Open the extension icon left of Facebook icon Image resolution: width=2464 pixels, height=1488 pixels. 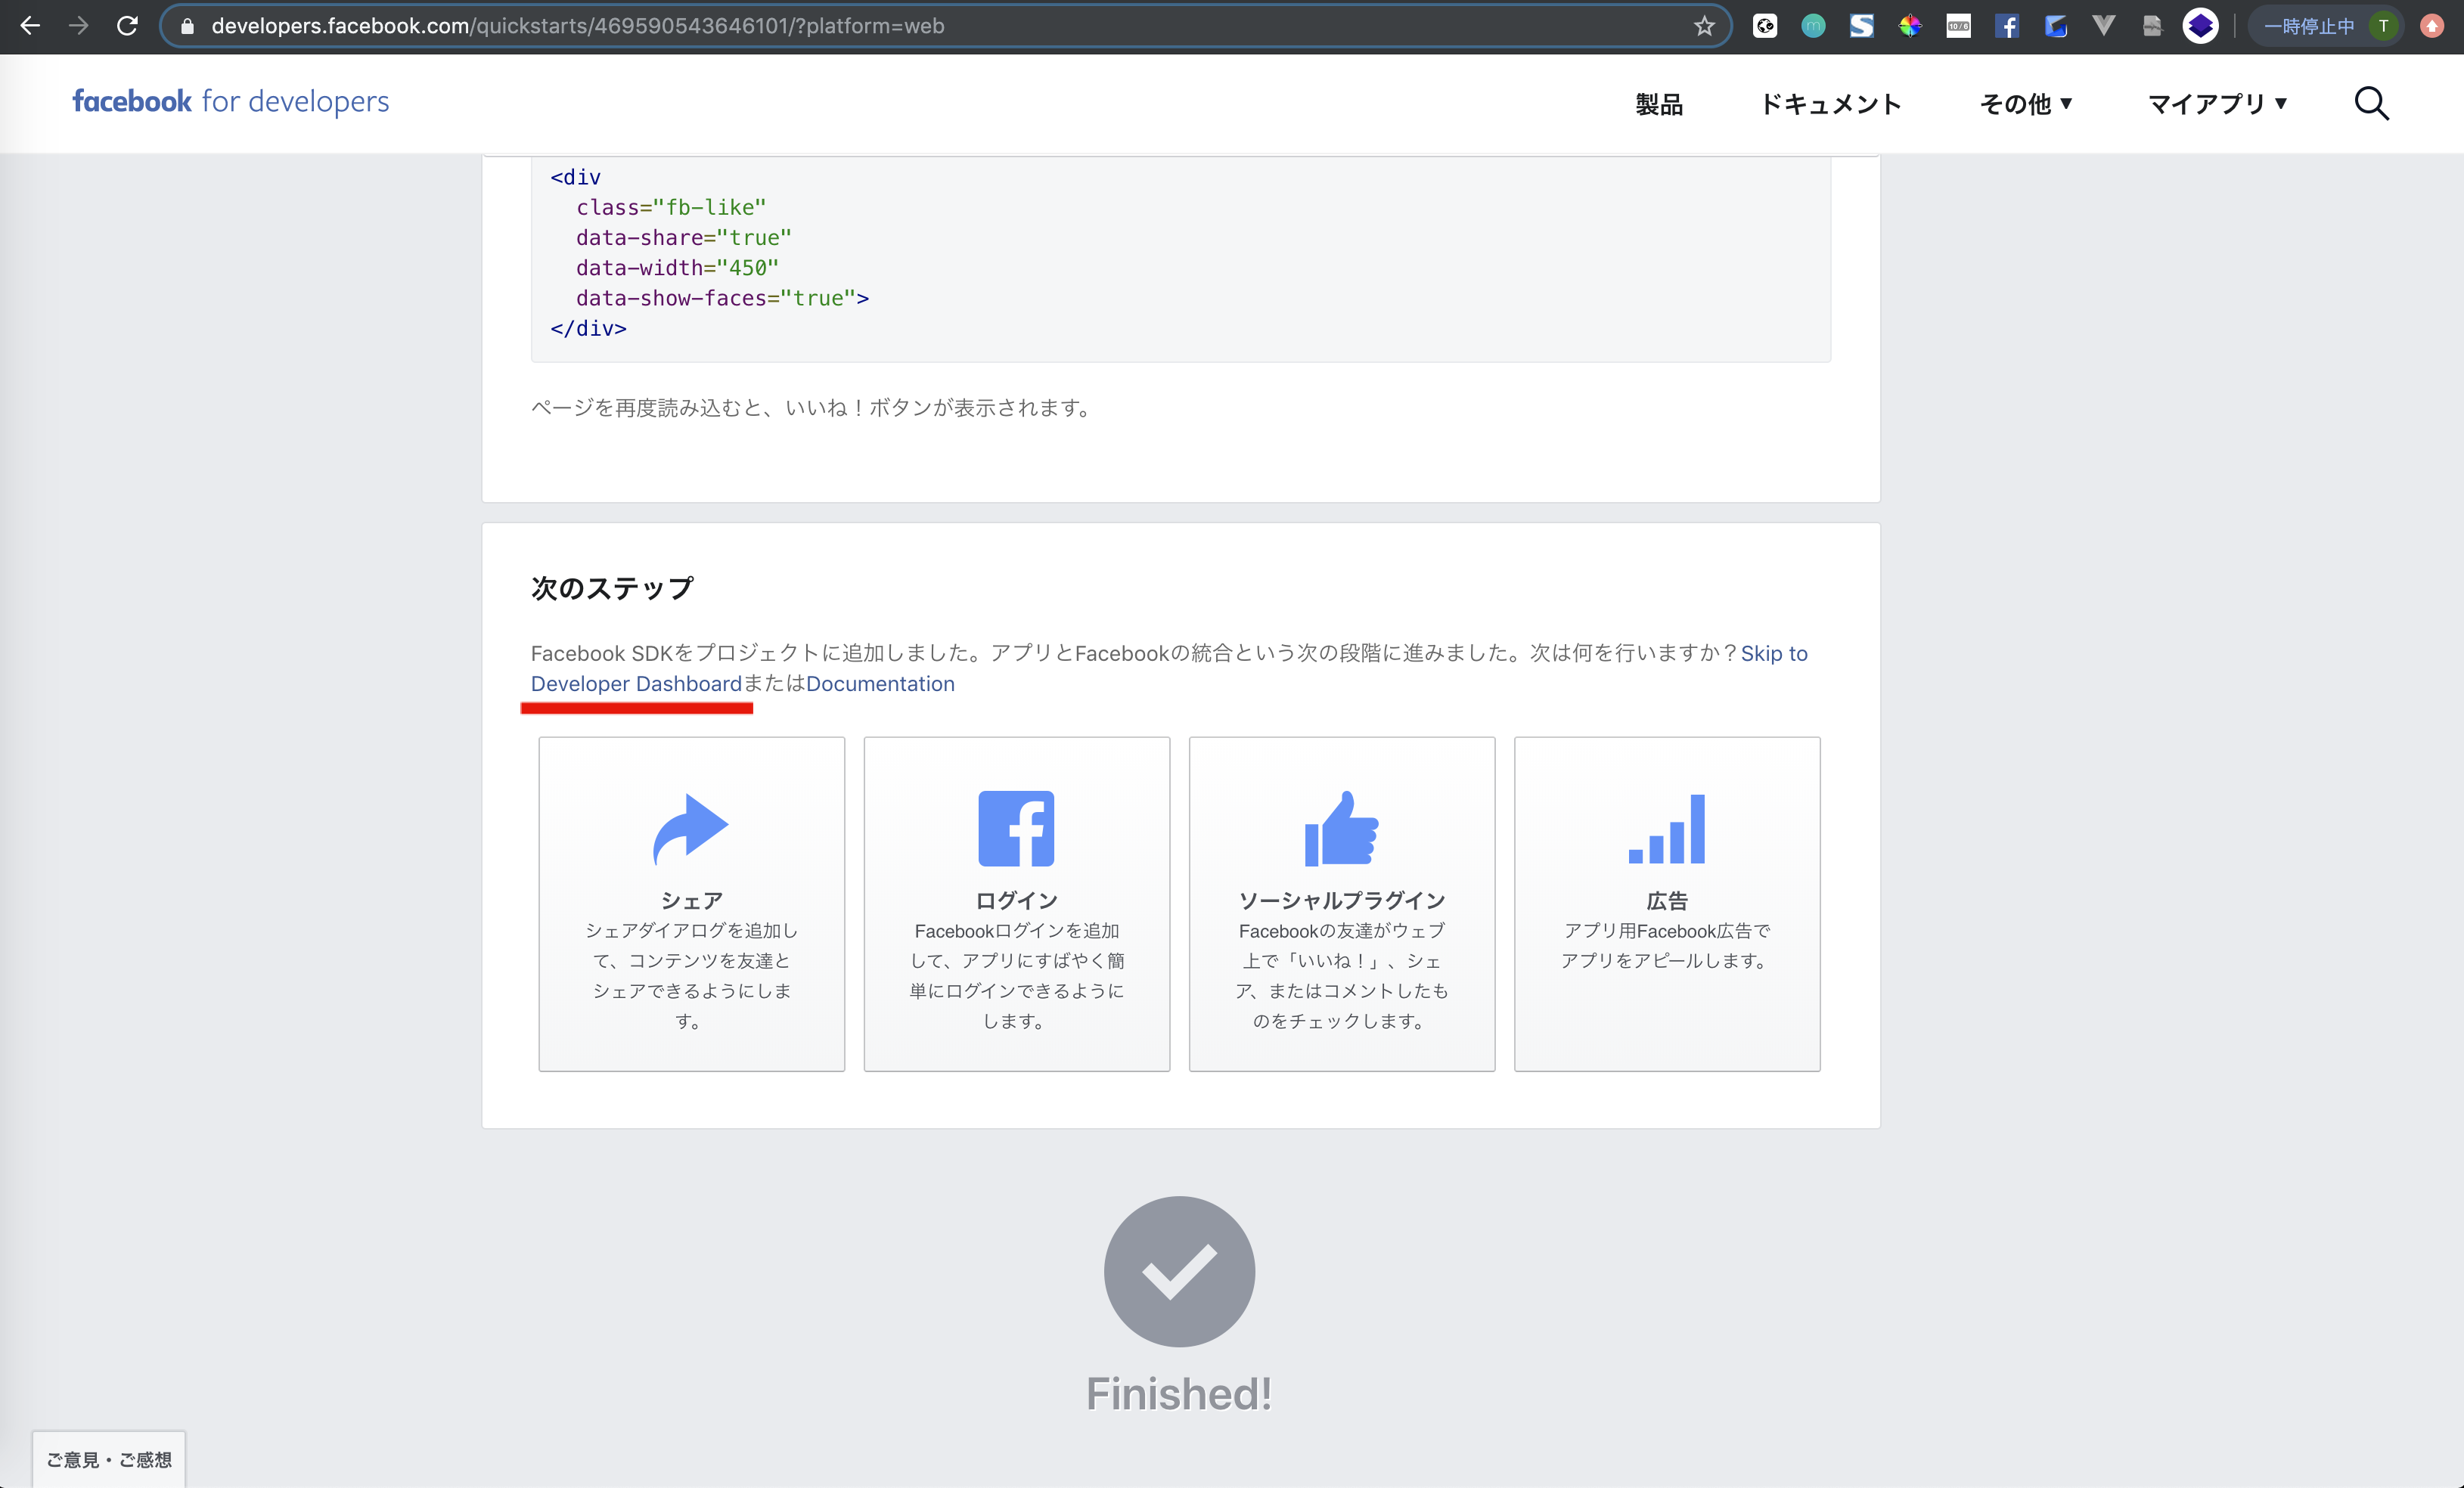(1958, 26)
